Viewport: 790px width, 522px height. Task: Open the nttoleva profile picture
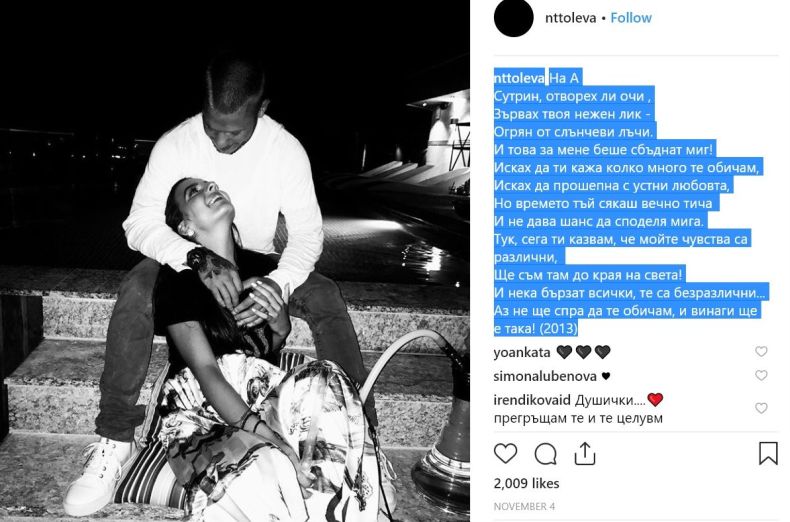[513, 18]
